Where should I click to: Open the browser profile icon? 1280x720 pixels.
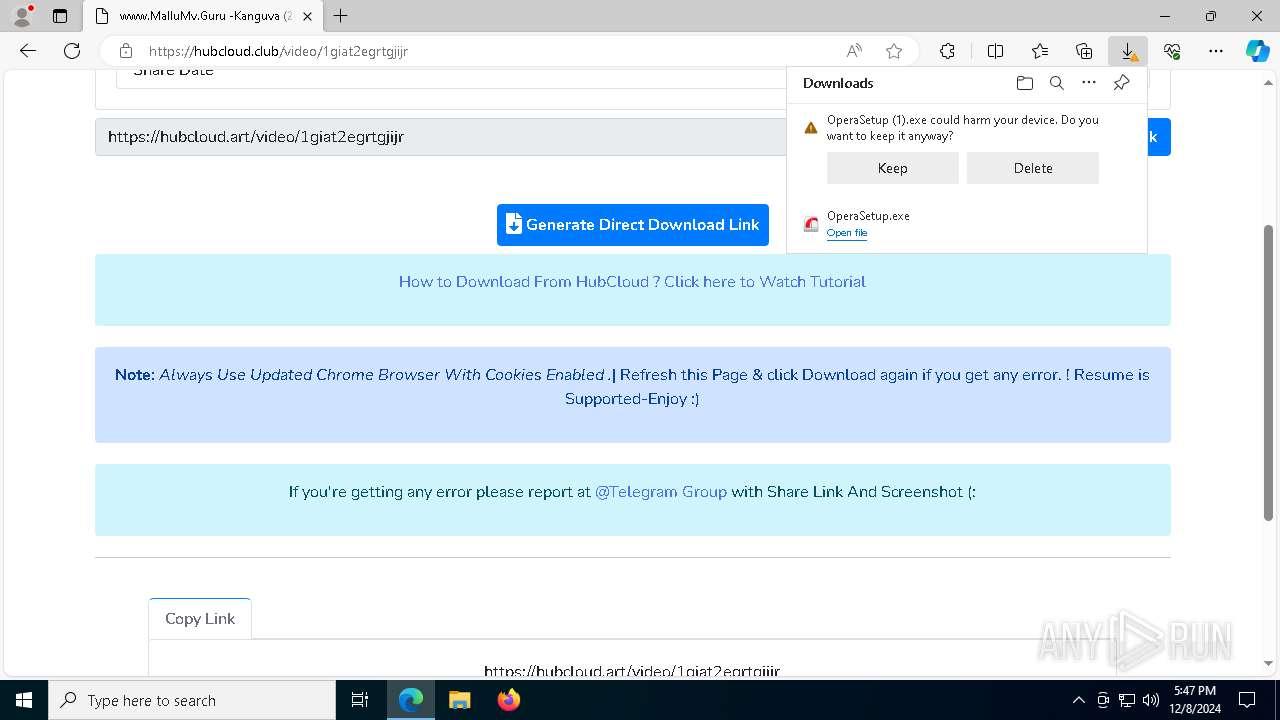[x=22, y=16]
